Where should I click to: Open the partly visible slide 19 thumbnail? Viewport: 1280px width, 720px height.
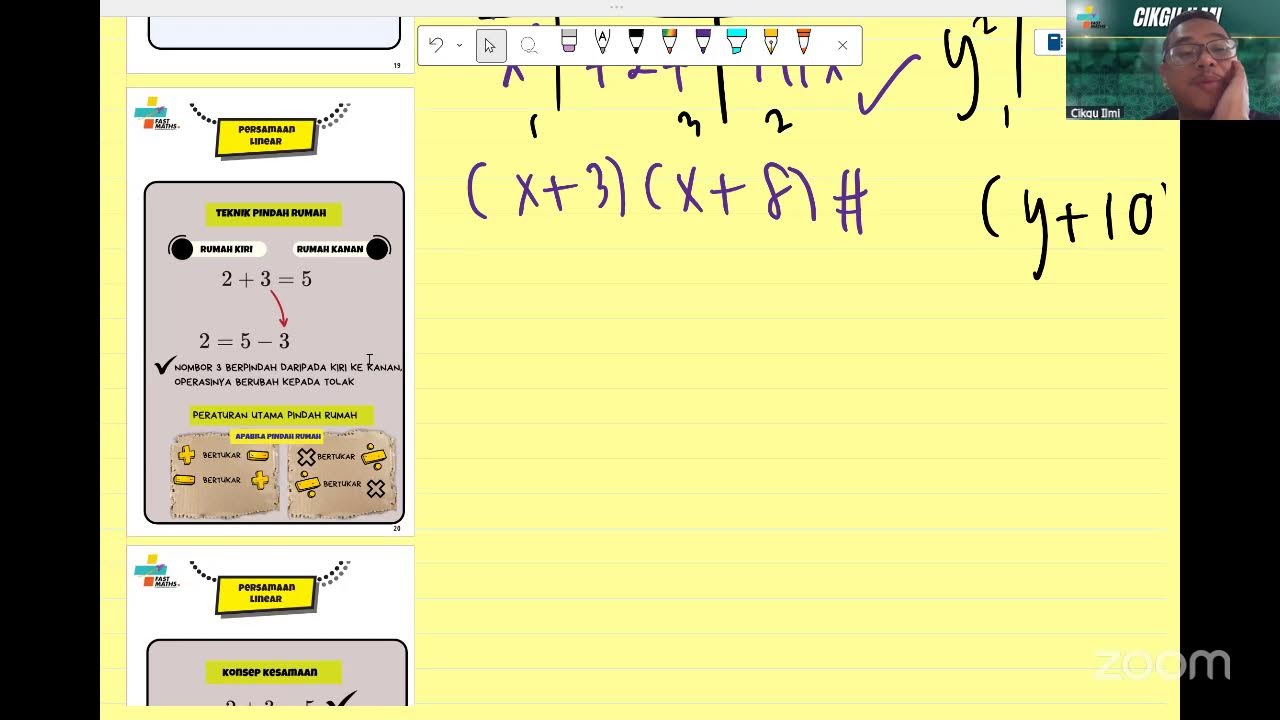(x=270, y=44)
